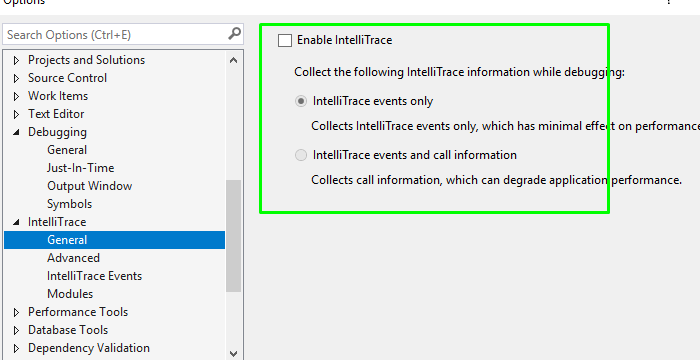
Task: Expand the Work Items node
Action: [x=17, y=96]
